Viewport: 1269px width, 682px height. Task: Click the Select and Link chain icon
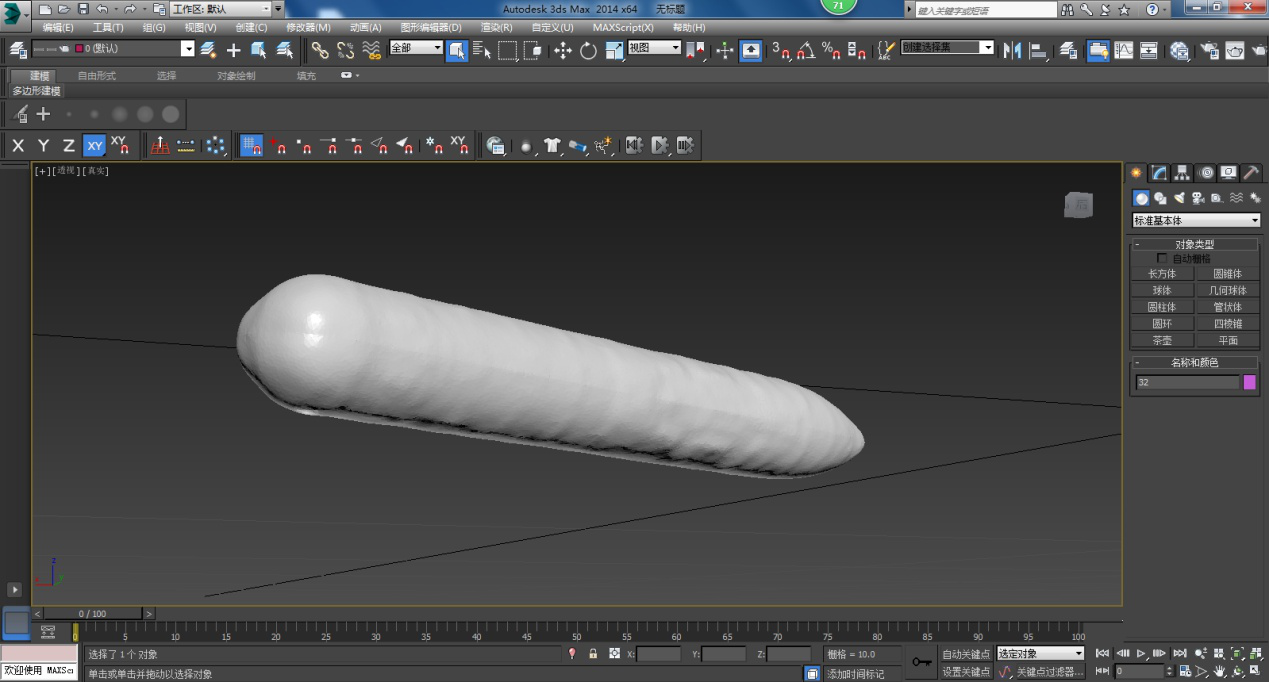[320, 50]
